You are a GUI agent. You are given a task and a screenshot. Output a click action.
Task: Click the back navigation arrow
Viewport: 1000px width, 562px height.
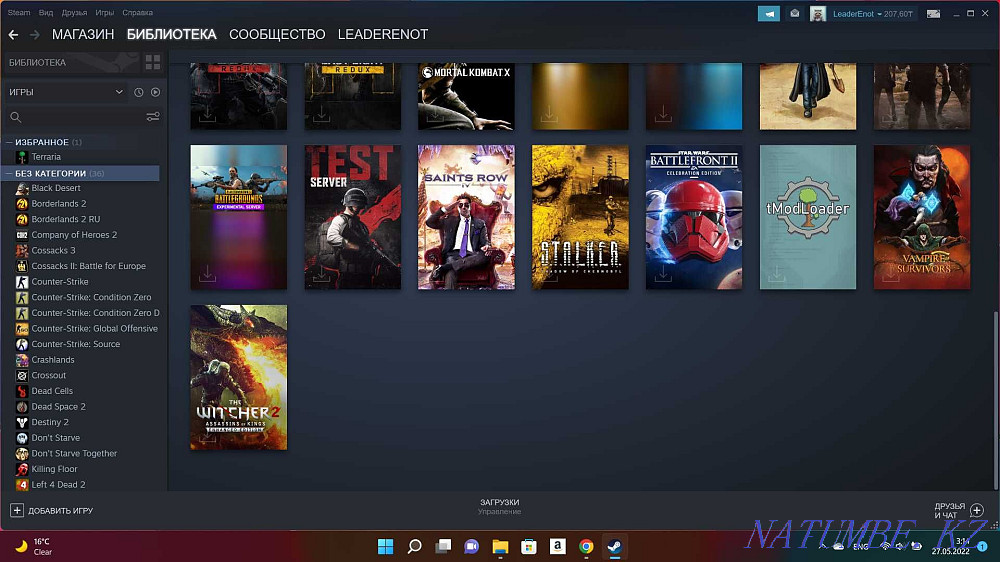pos(13,35)
